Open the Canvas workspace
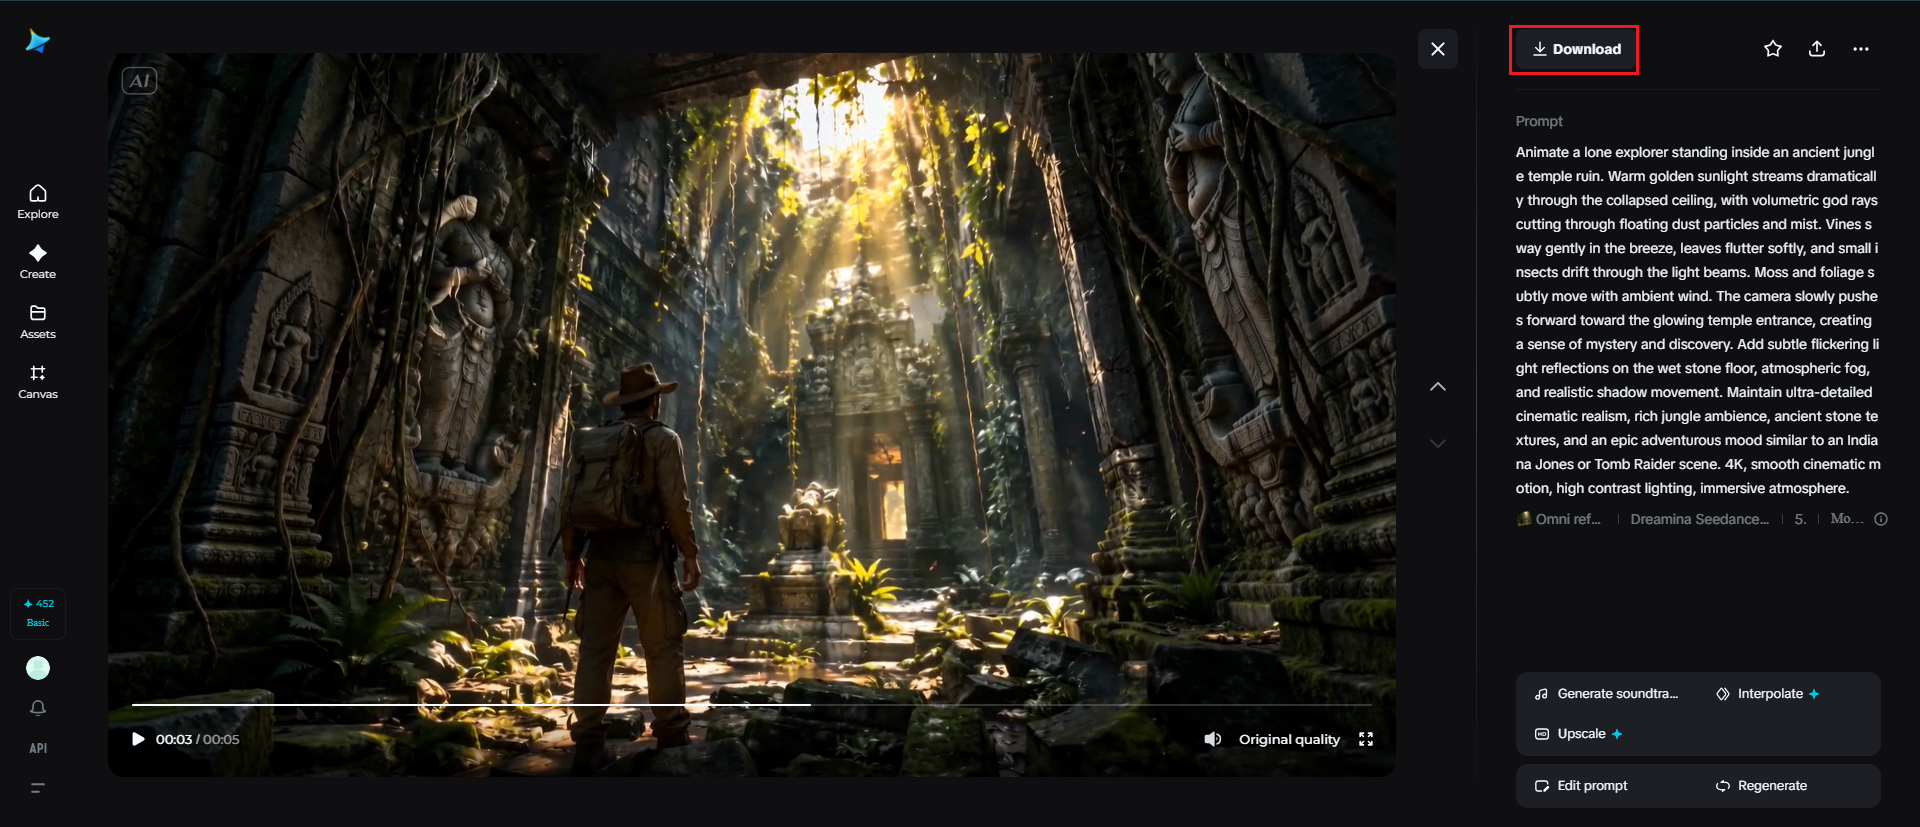 38,382
